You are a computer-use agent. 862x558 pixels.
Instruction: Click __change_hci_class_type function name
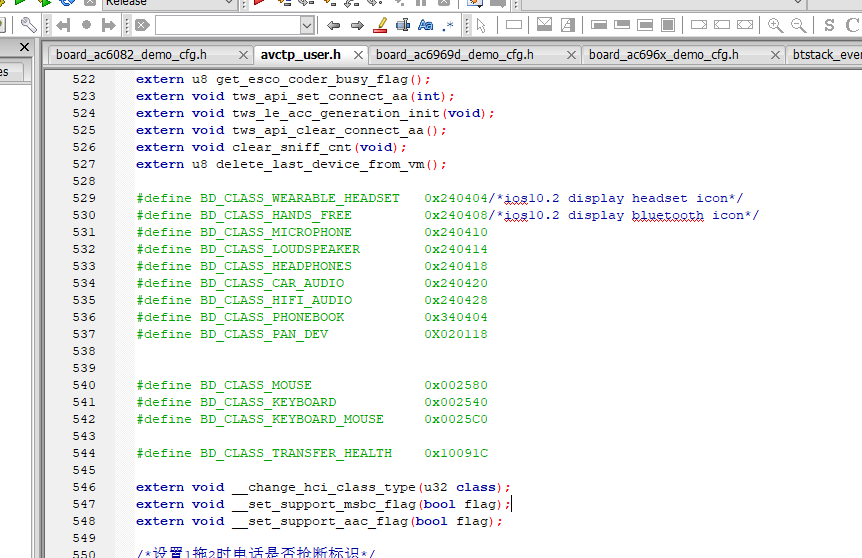click(x=323, y=488)
